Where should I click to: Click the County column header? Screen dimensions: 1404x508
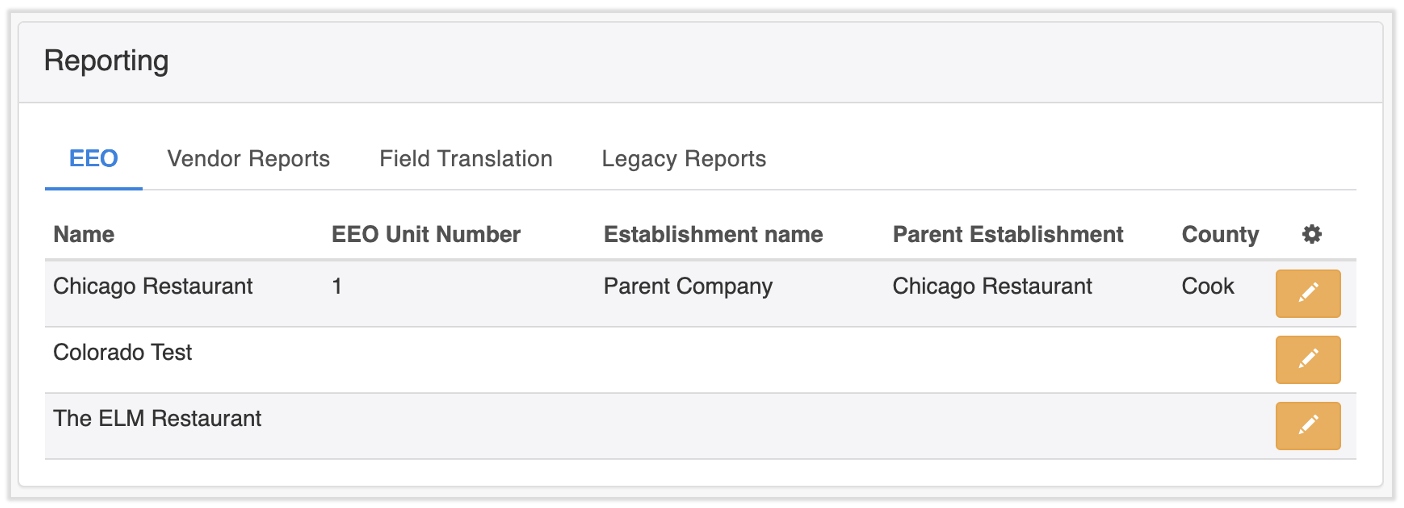1220,235
